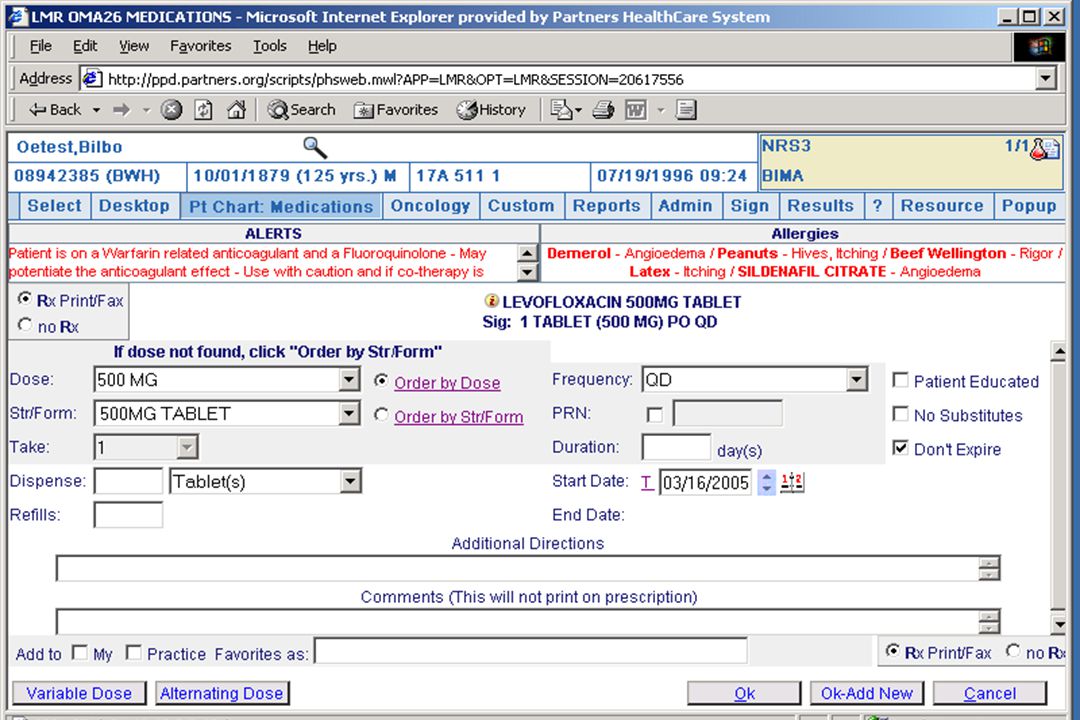Click the Variable Dose button

tap(79, 693)
